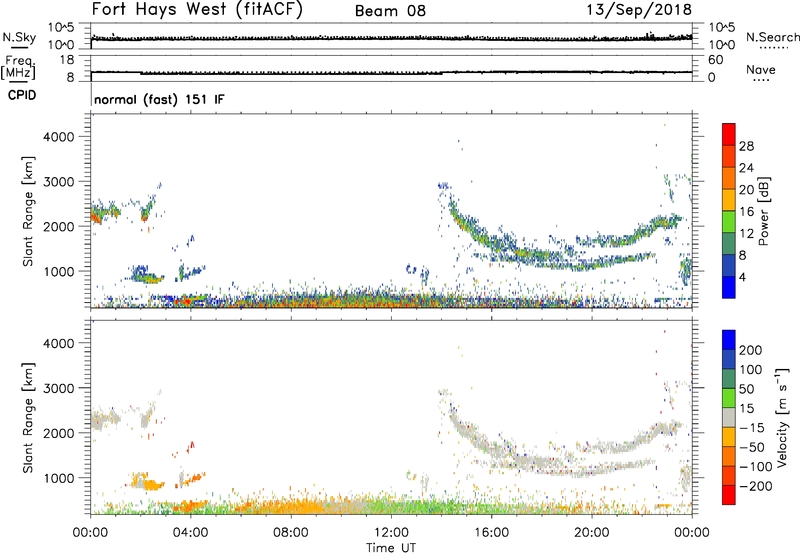800x554 pixels.
Task: Click the "10^0" tick beside N.Search
Action: click(x=722, y=45)
